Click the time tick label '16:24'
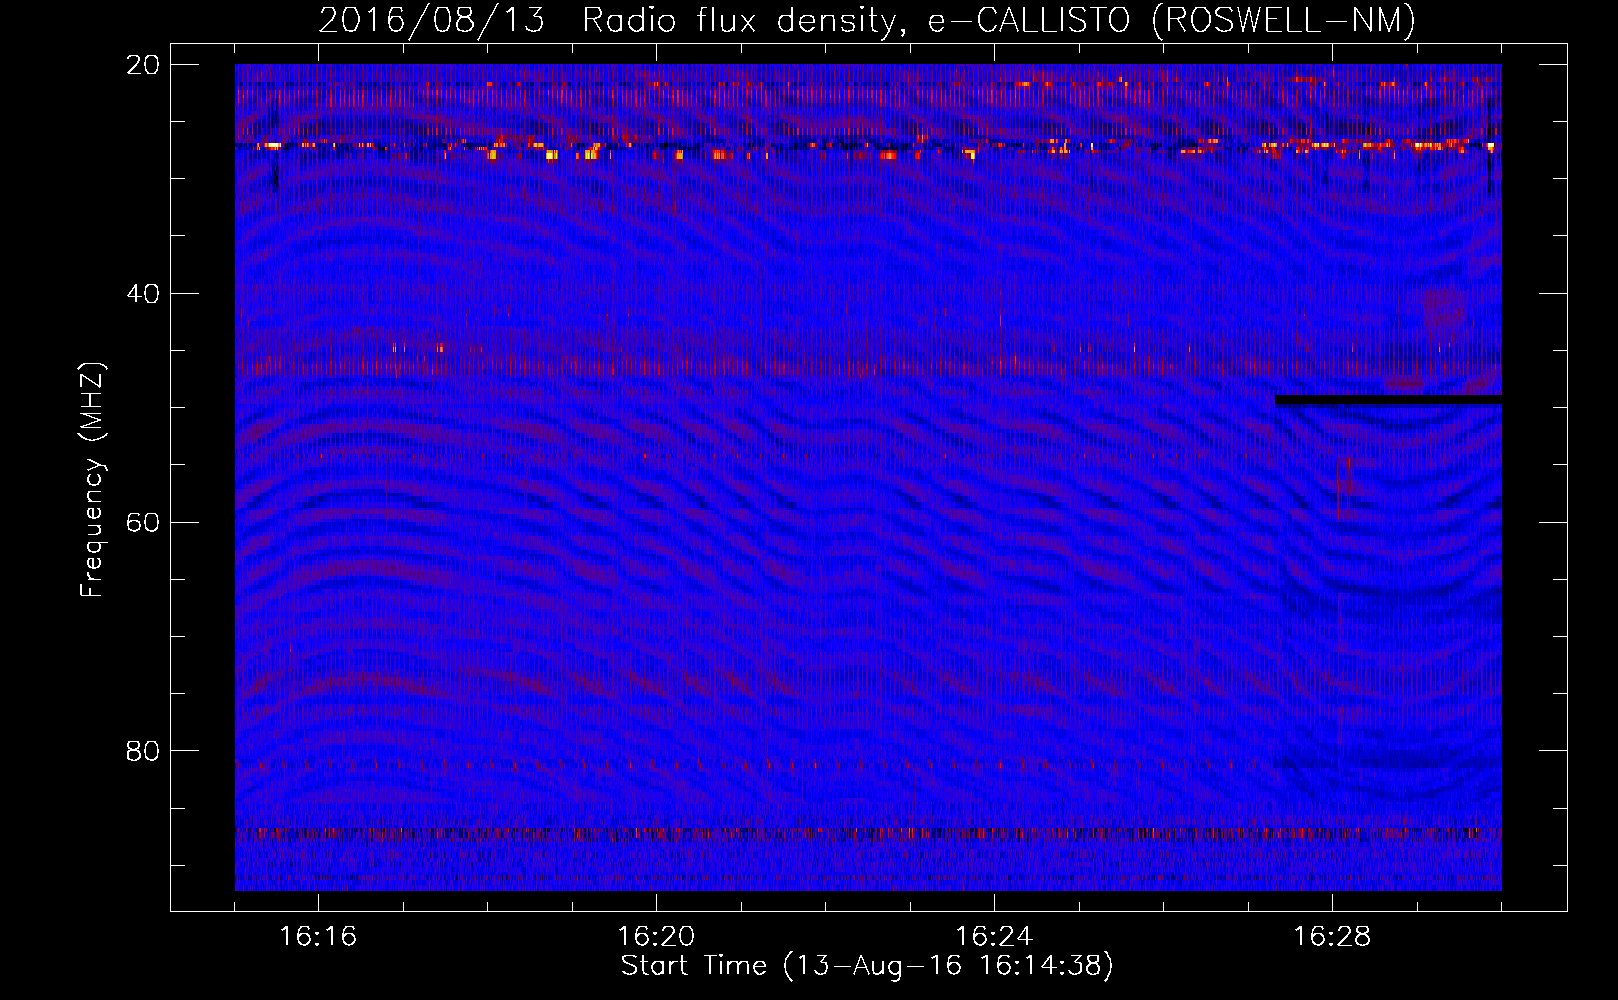The image size is (1618, 1000). click(994, 936)
